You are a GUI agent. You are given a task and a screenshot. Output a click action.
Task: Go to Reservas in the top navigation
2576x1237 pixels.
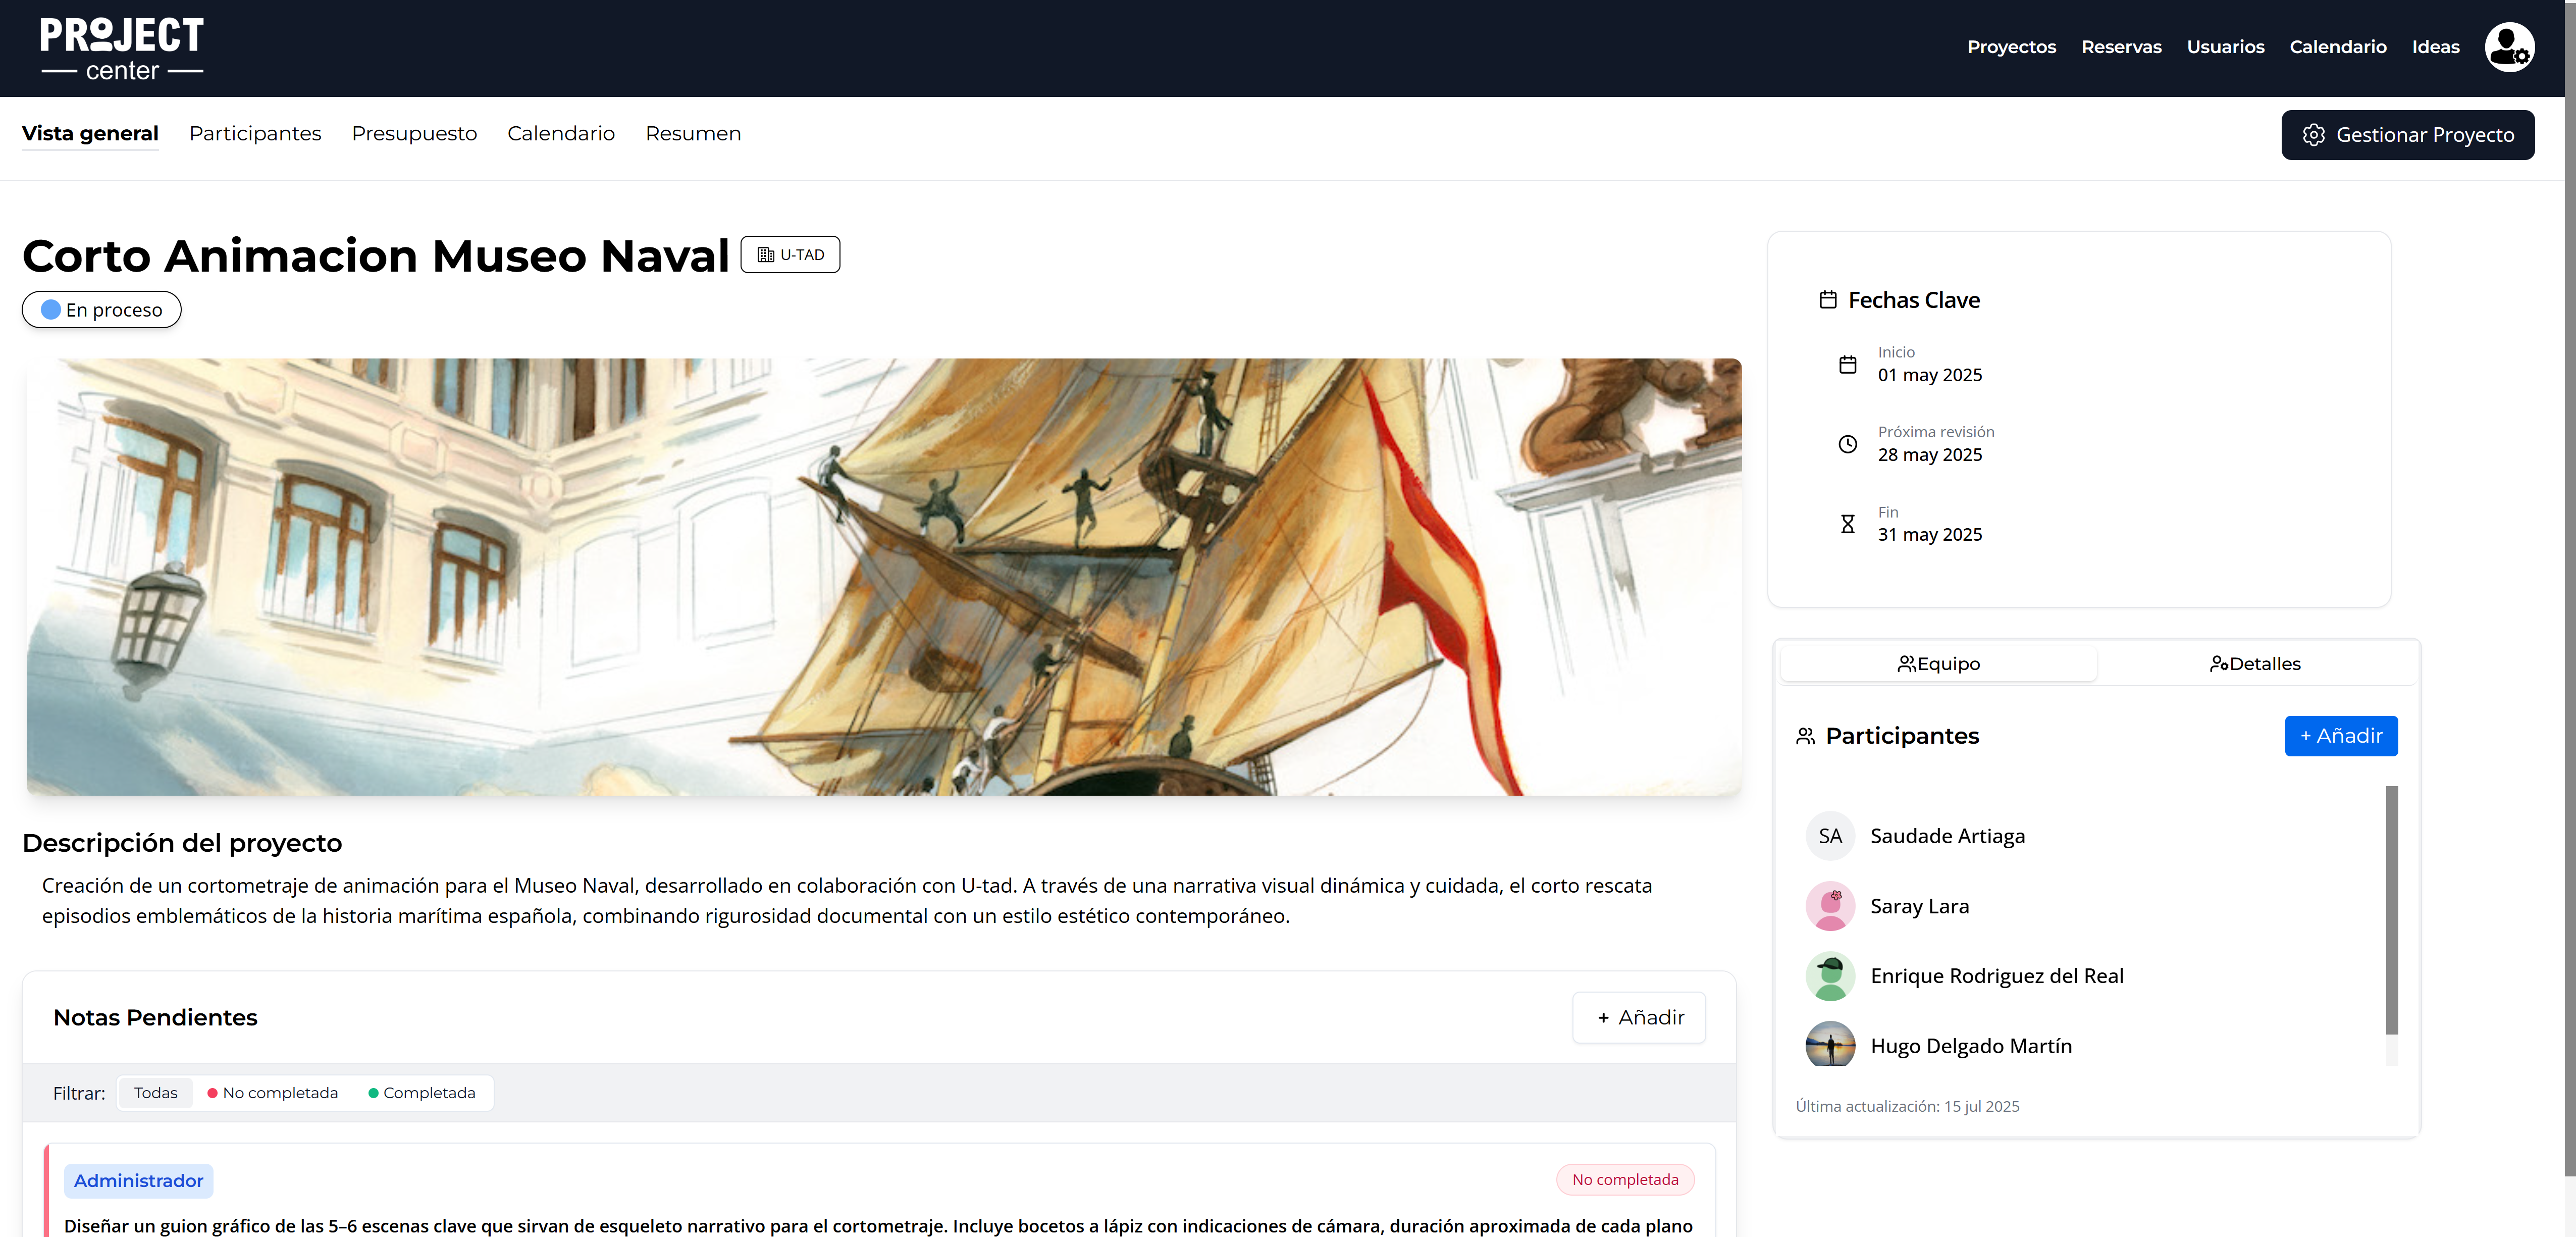2121,47
